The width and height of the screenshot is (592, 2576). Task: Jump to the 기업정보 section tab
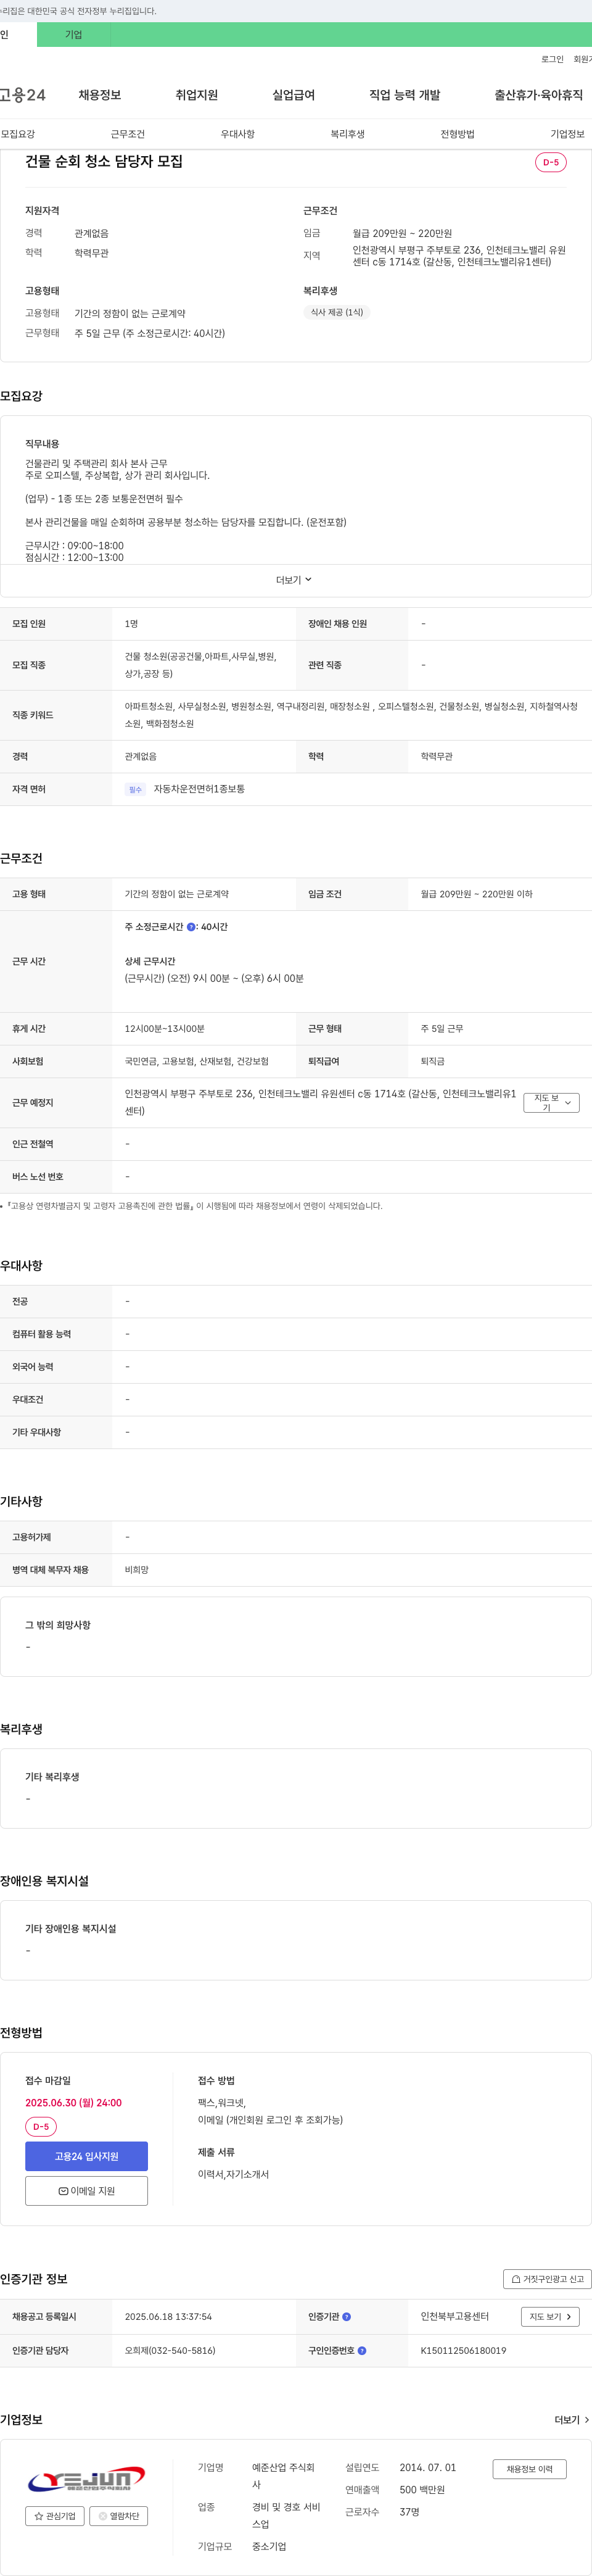567,134
